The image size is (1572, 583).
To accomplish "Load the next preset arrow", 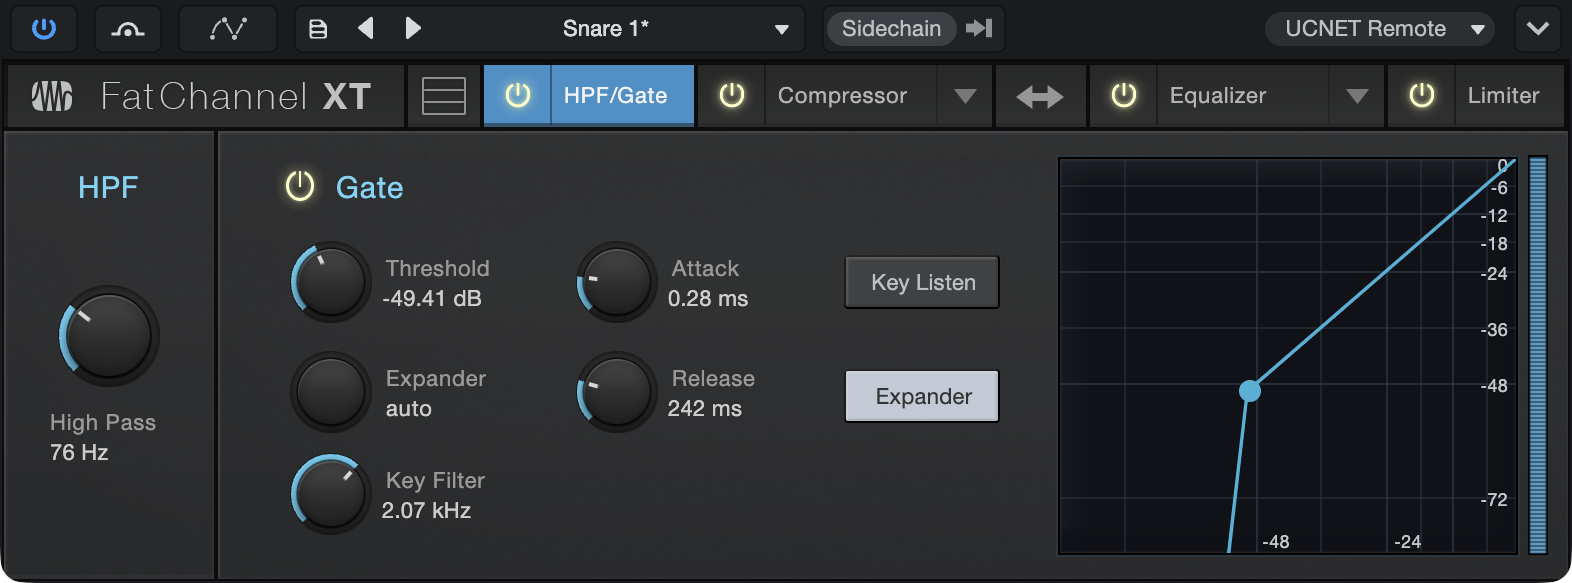I will [413, 29].
